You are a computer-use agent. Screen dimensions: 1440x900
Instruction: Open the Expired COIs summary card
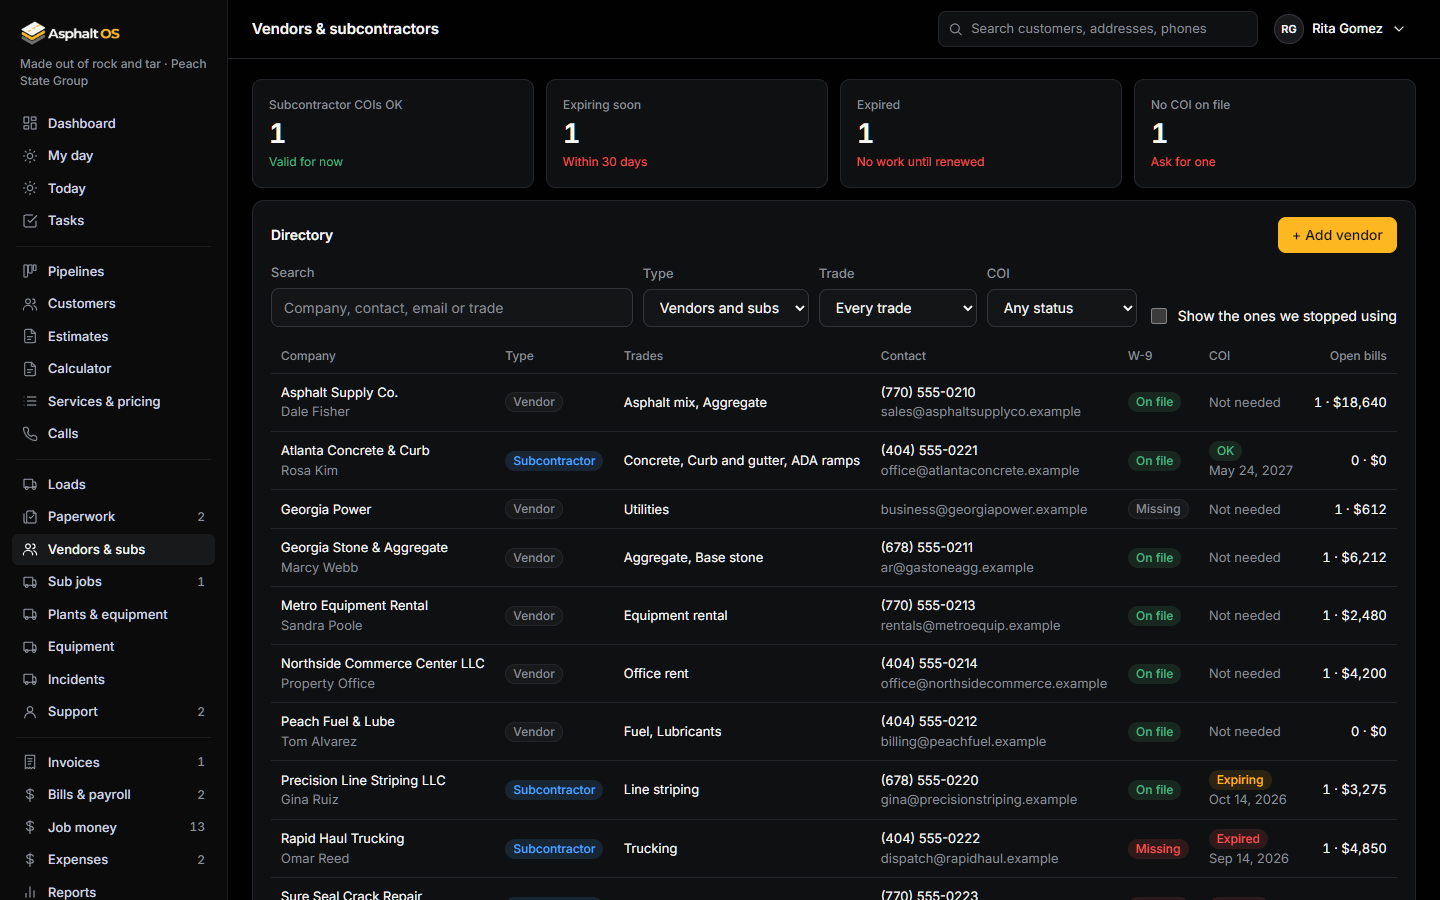click(x=981, y=134)
